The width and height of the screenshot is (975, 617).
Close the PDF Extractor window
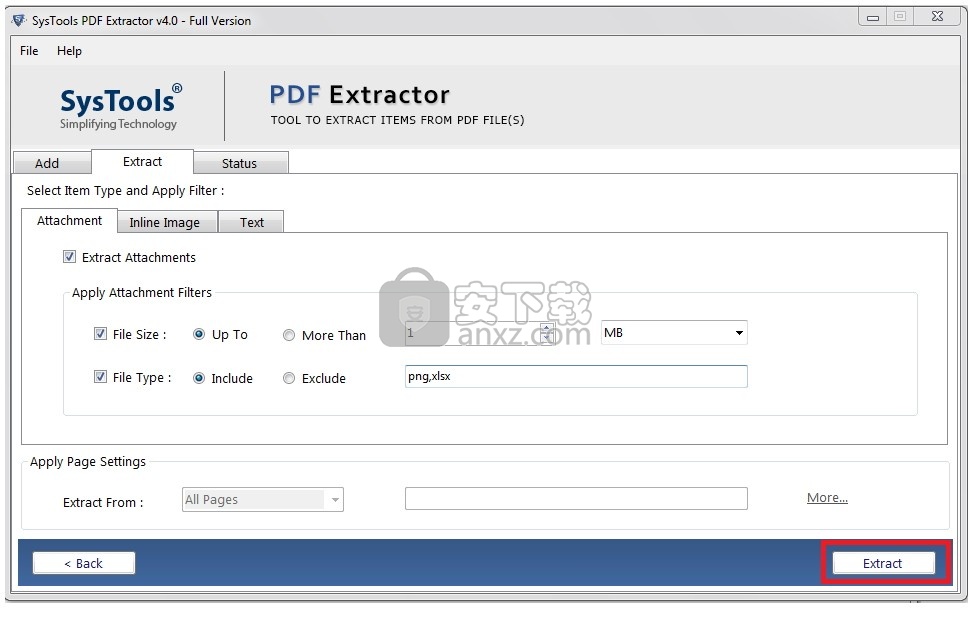[x=938, y=17]
